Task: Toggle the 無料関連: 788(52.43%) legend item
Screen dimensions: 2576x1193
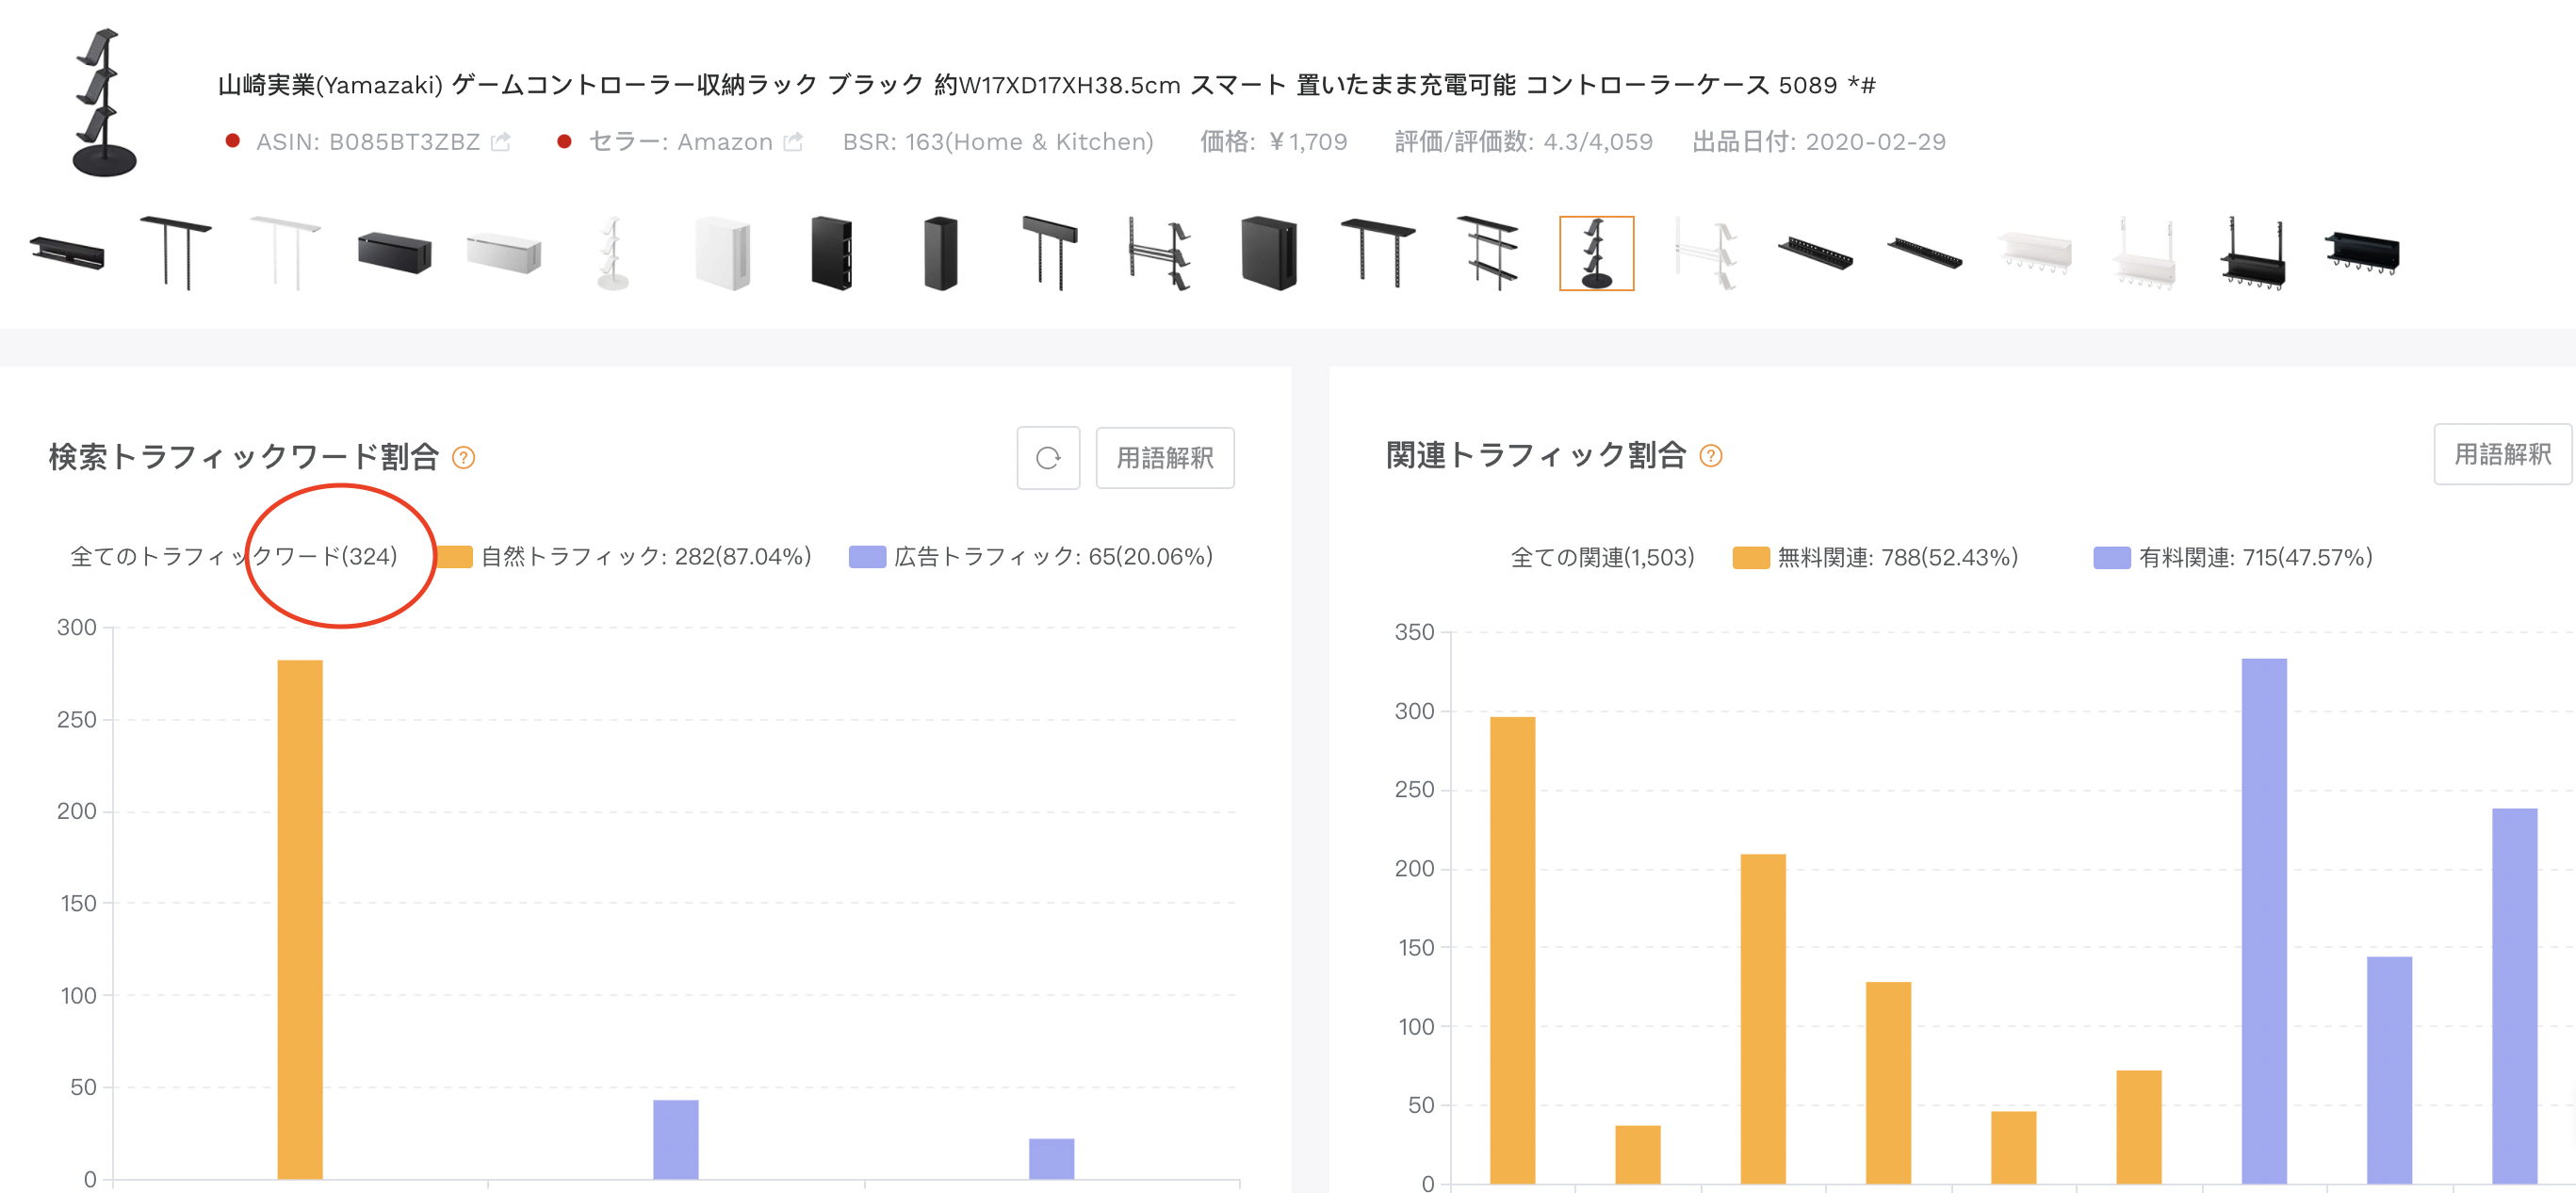Action: 1876,558
